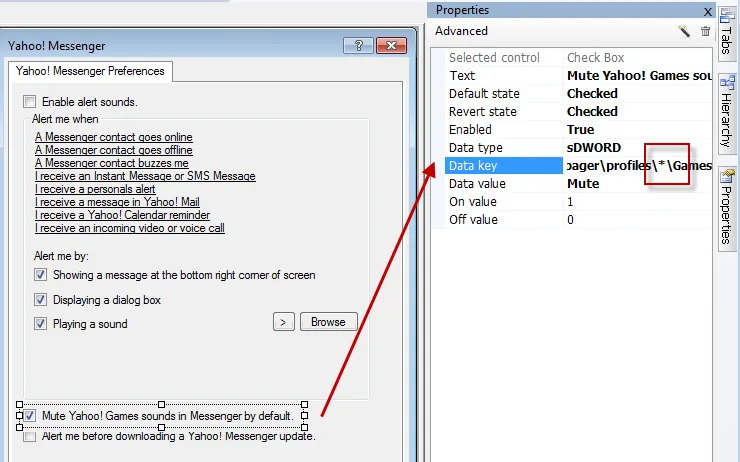Open the Tabs side panel
Viewport: 740px width, 462px height.
[x=727, y=32]
